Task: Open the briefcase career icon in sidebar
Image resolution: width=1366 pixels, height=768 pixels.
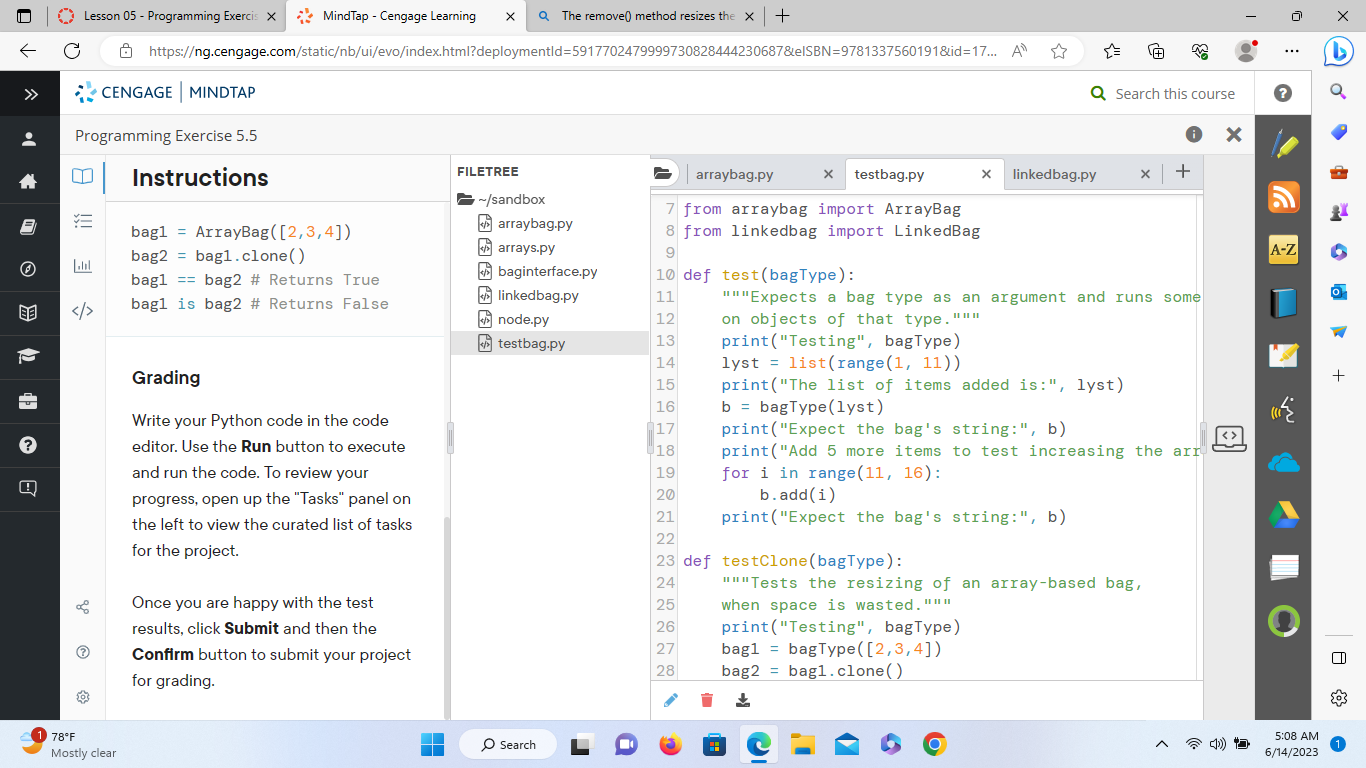Action: tap(29, 401)
